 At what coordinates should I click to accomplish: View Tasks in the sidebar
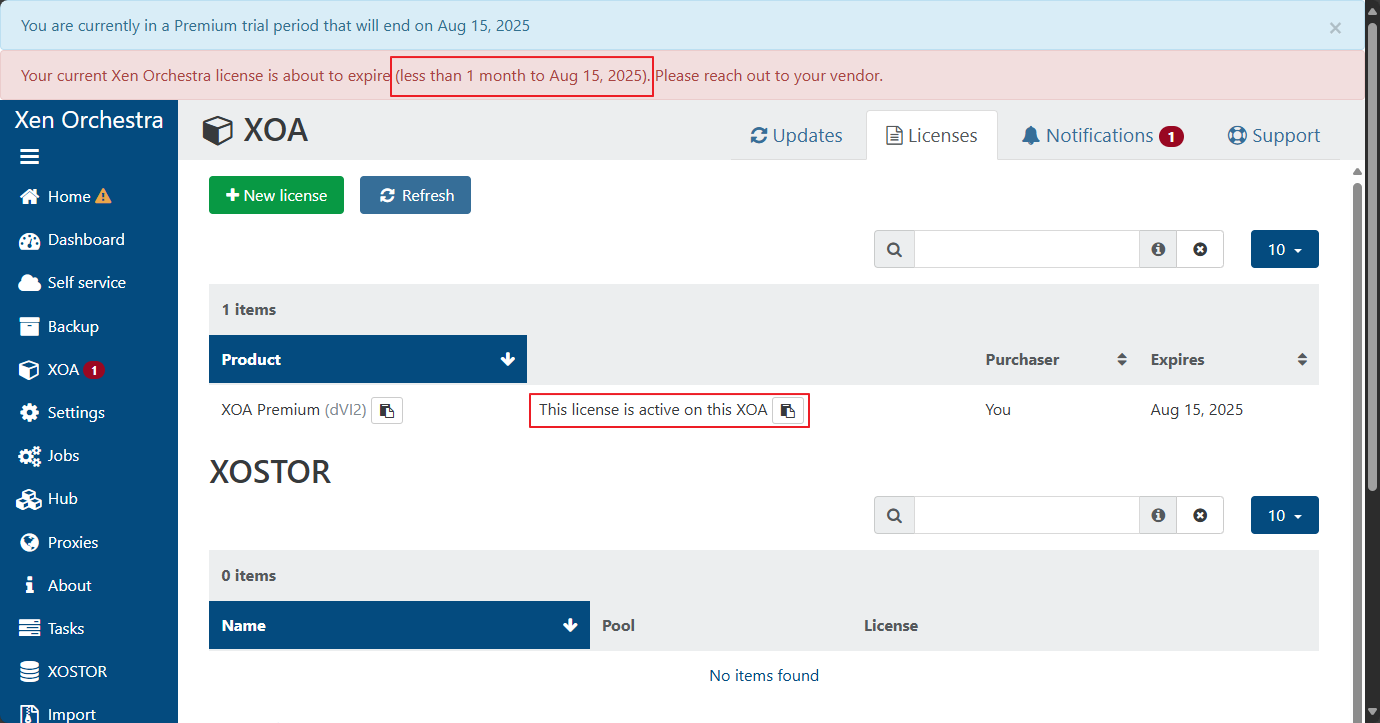52,629
